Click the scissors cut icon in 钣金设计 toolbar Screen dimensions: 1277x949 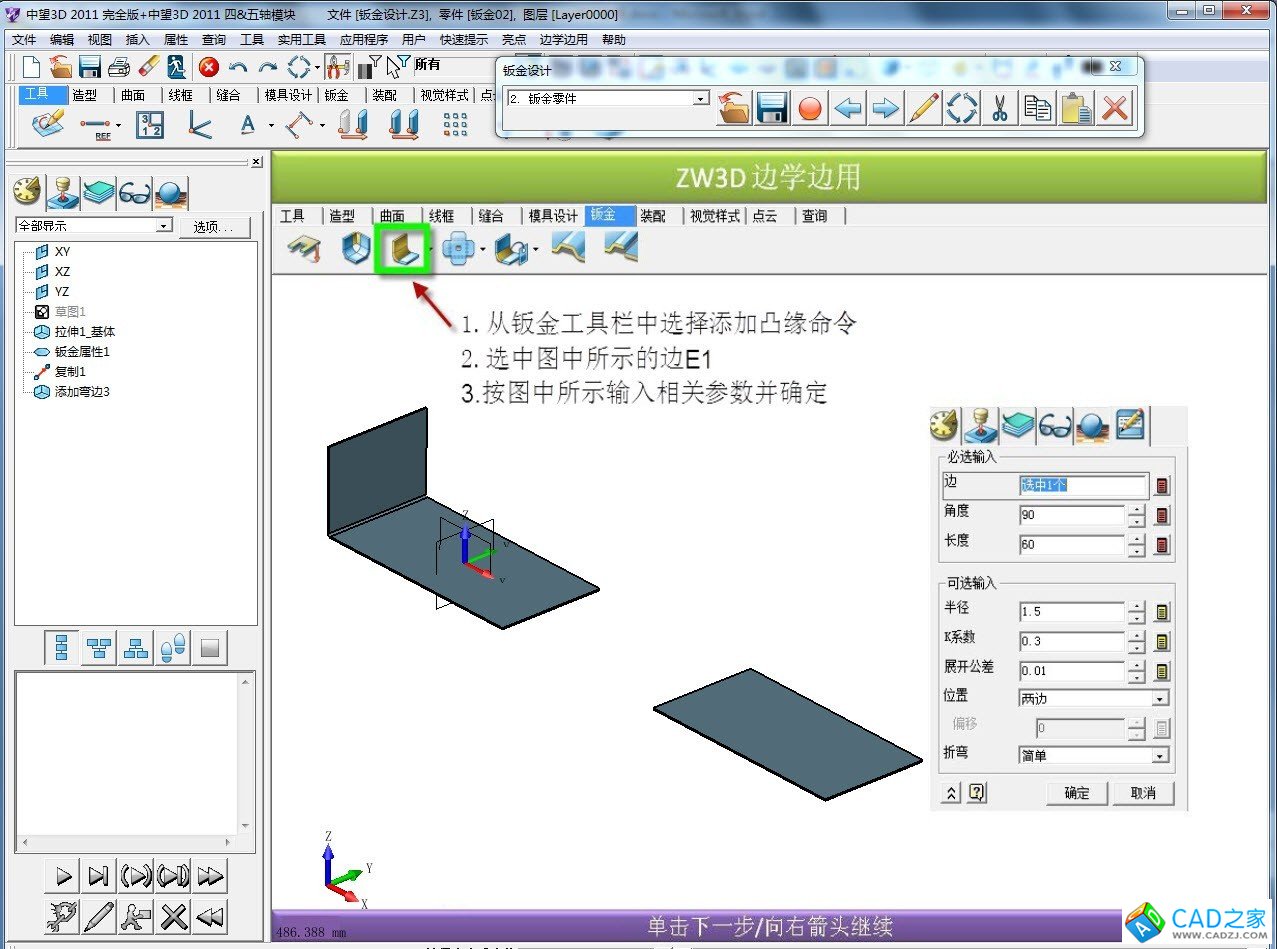point(999,107)
